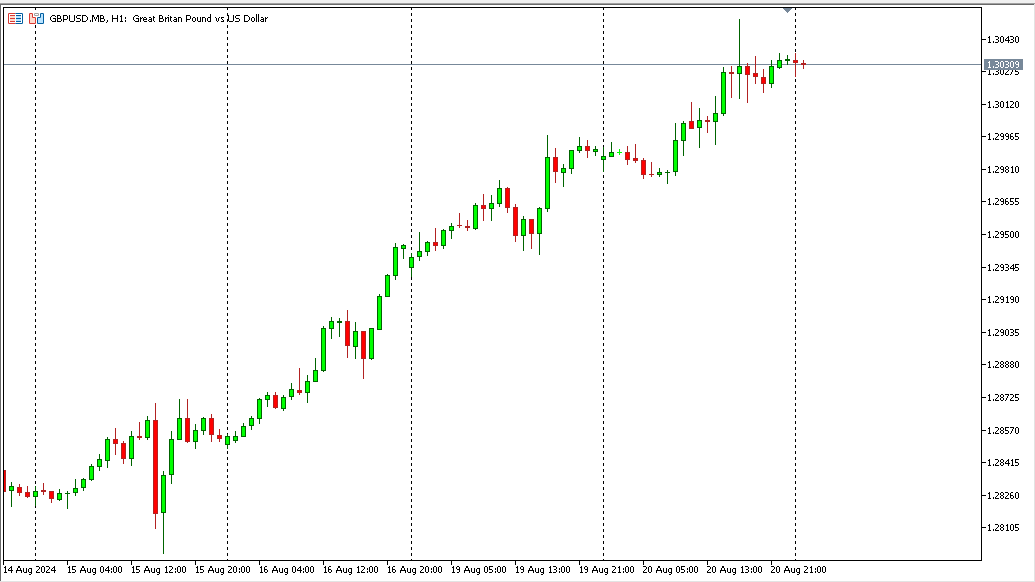Click the 1.28570 price axis label
This screenshot has height=582, width=1035.
pyautogui.click(x=1003, y=430)
